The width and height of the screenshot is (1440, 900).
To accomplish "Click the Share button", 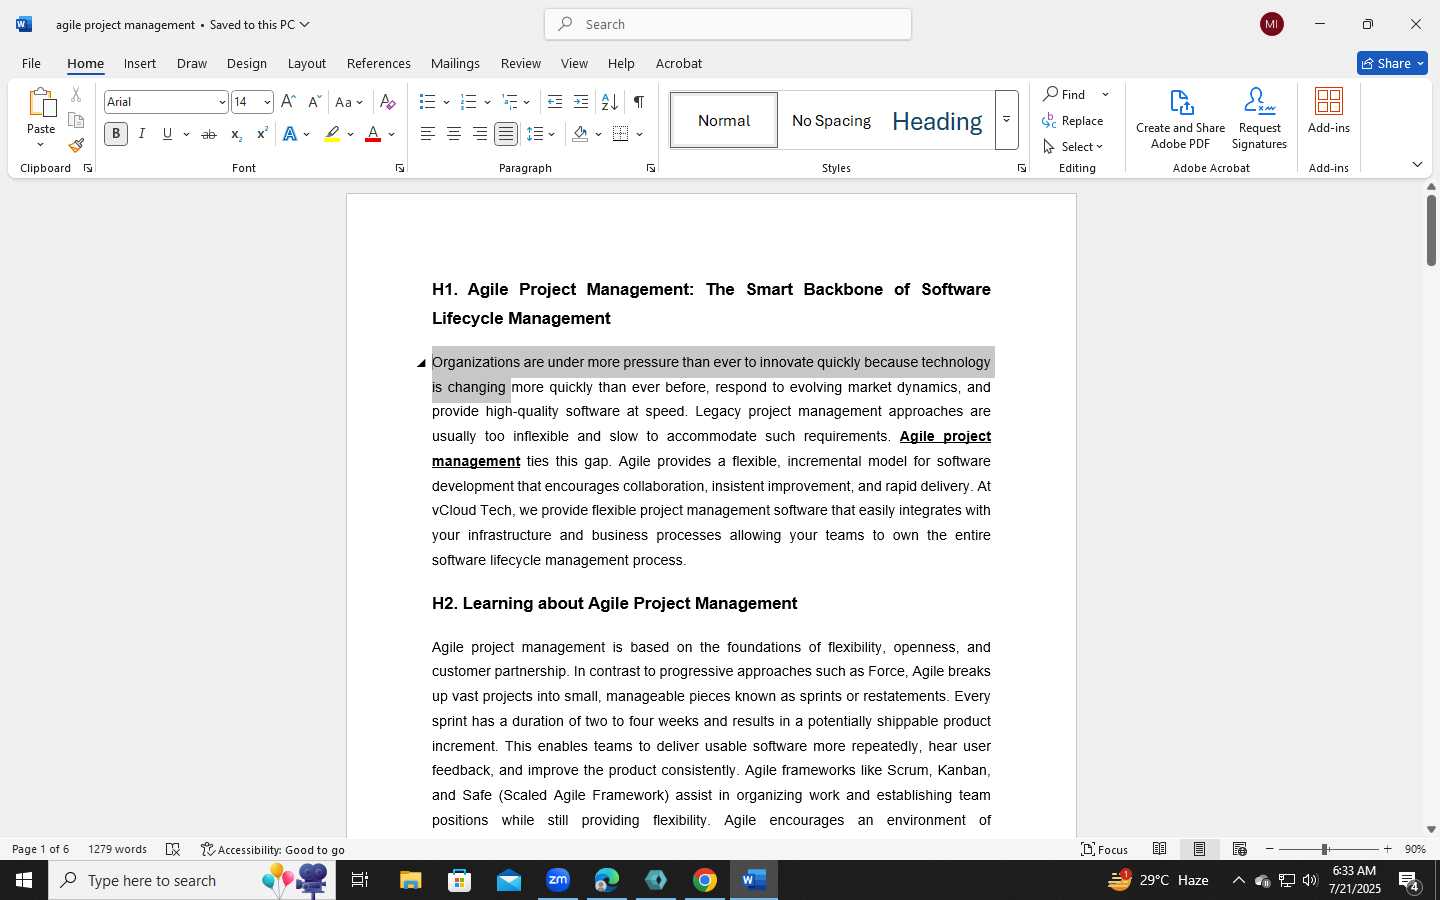I will coord(1392,63).
